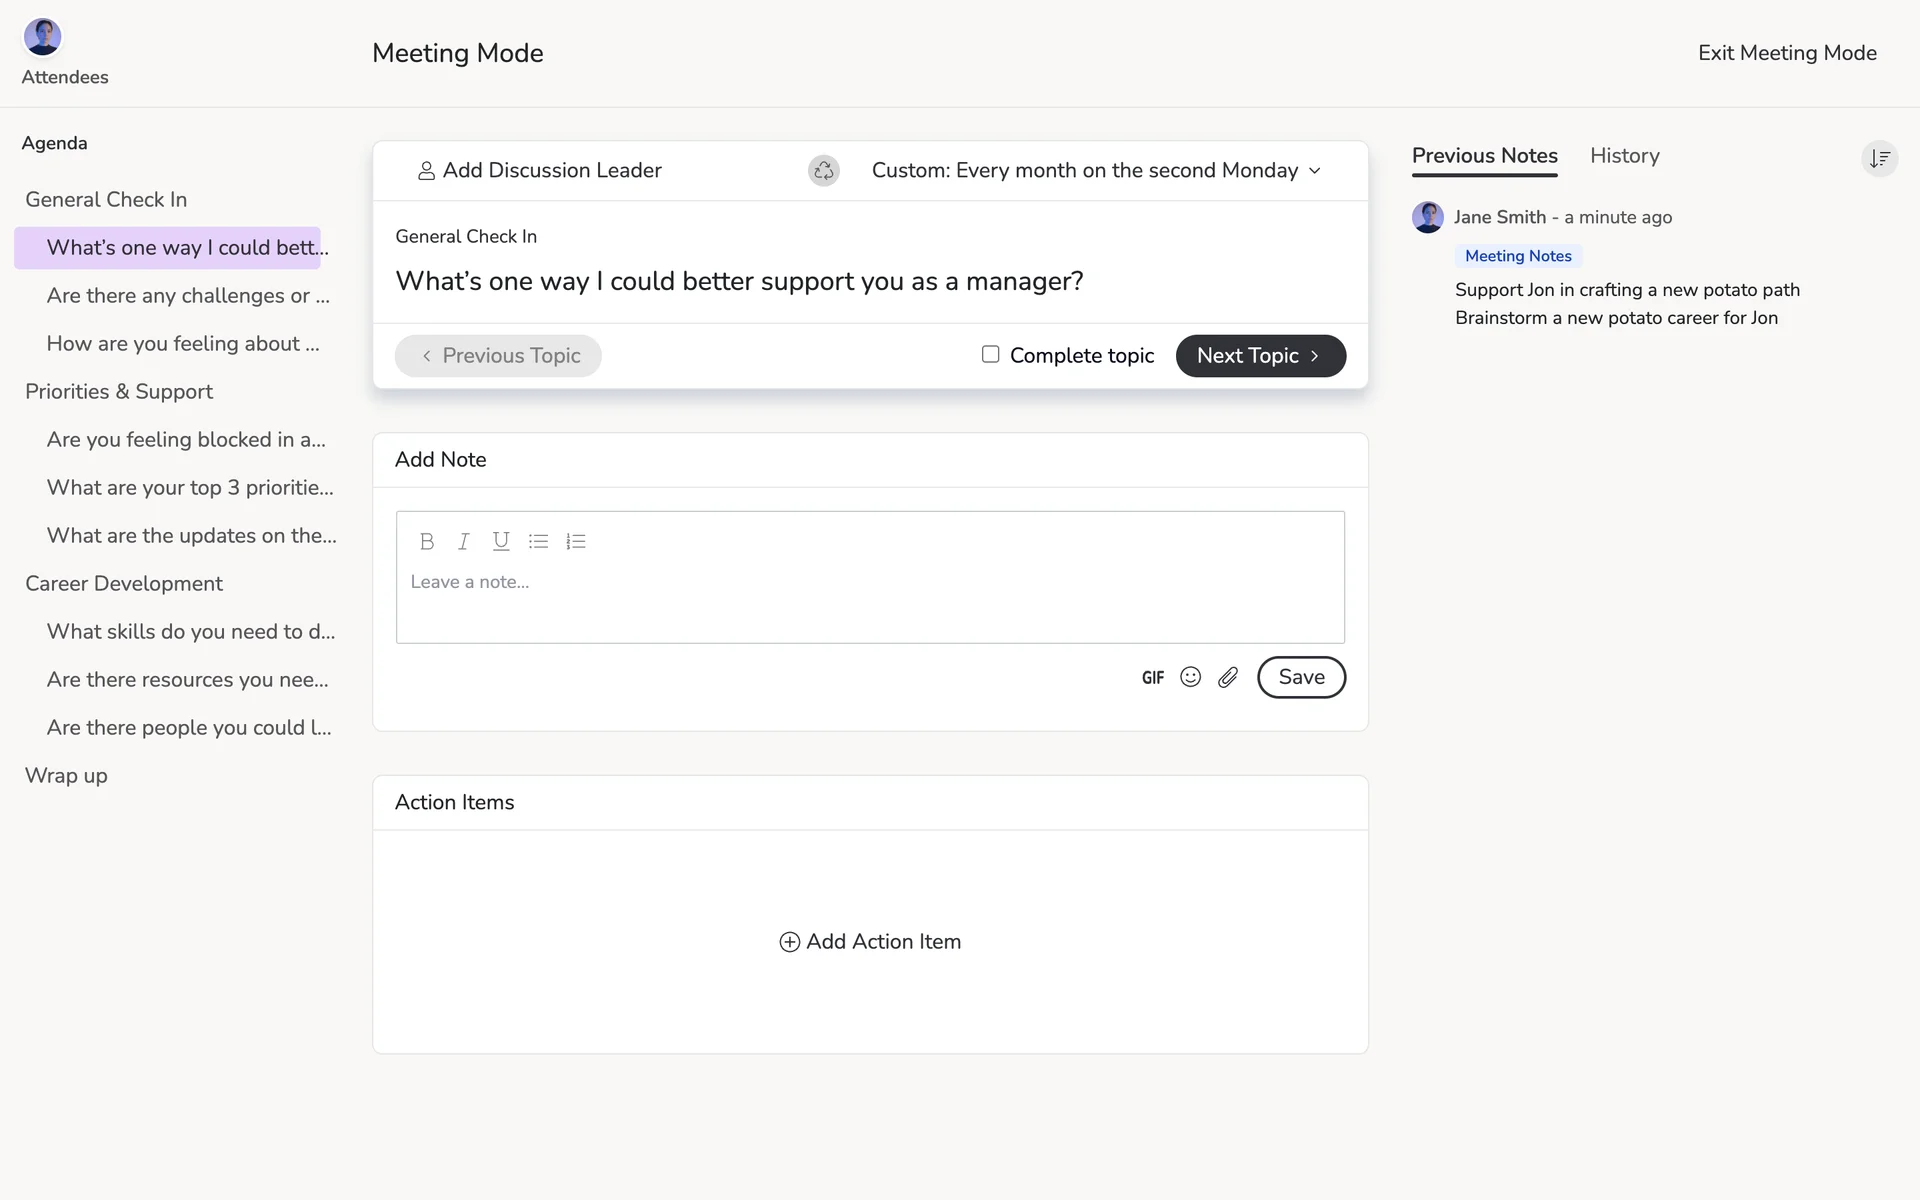Go to the Next Topic
1920x1200 pixels.
coord(1260,356)
